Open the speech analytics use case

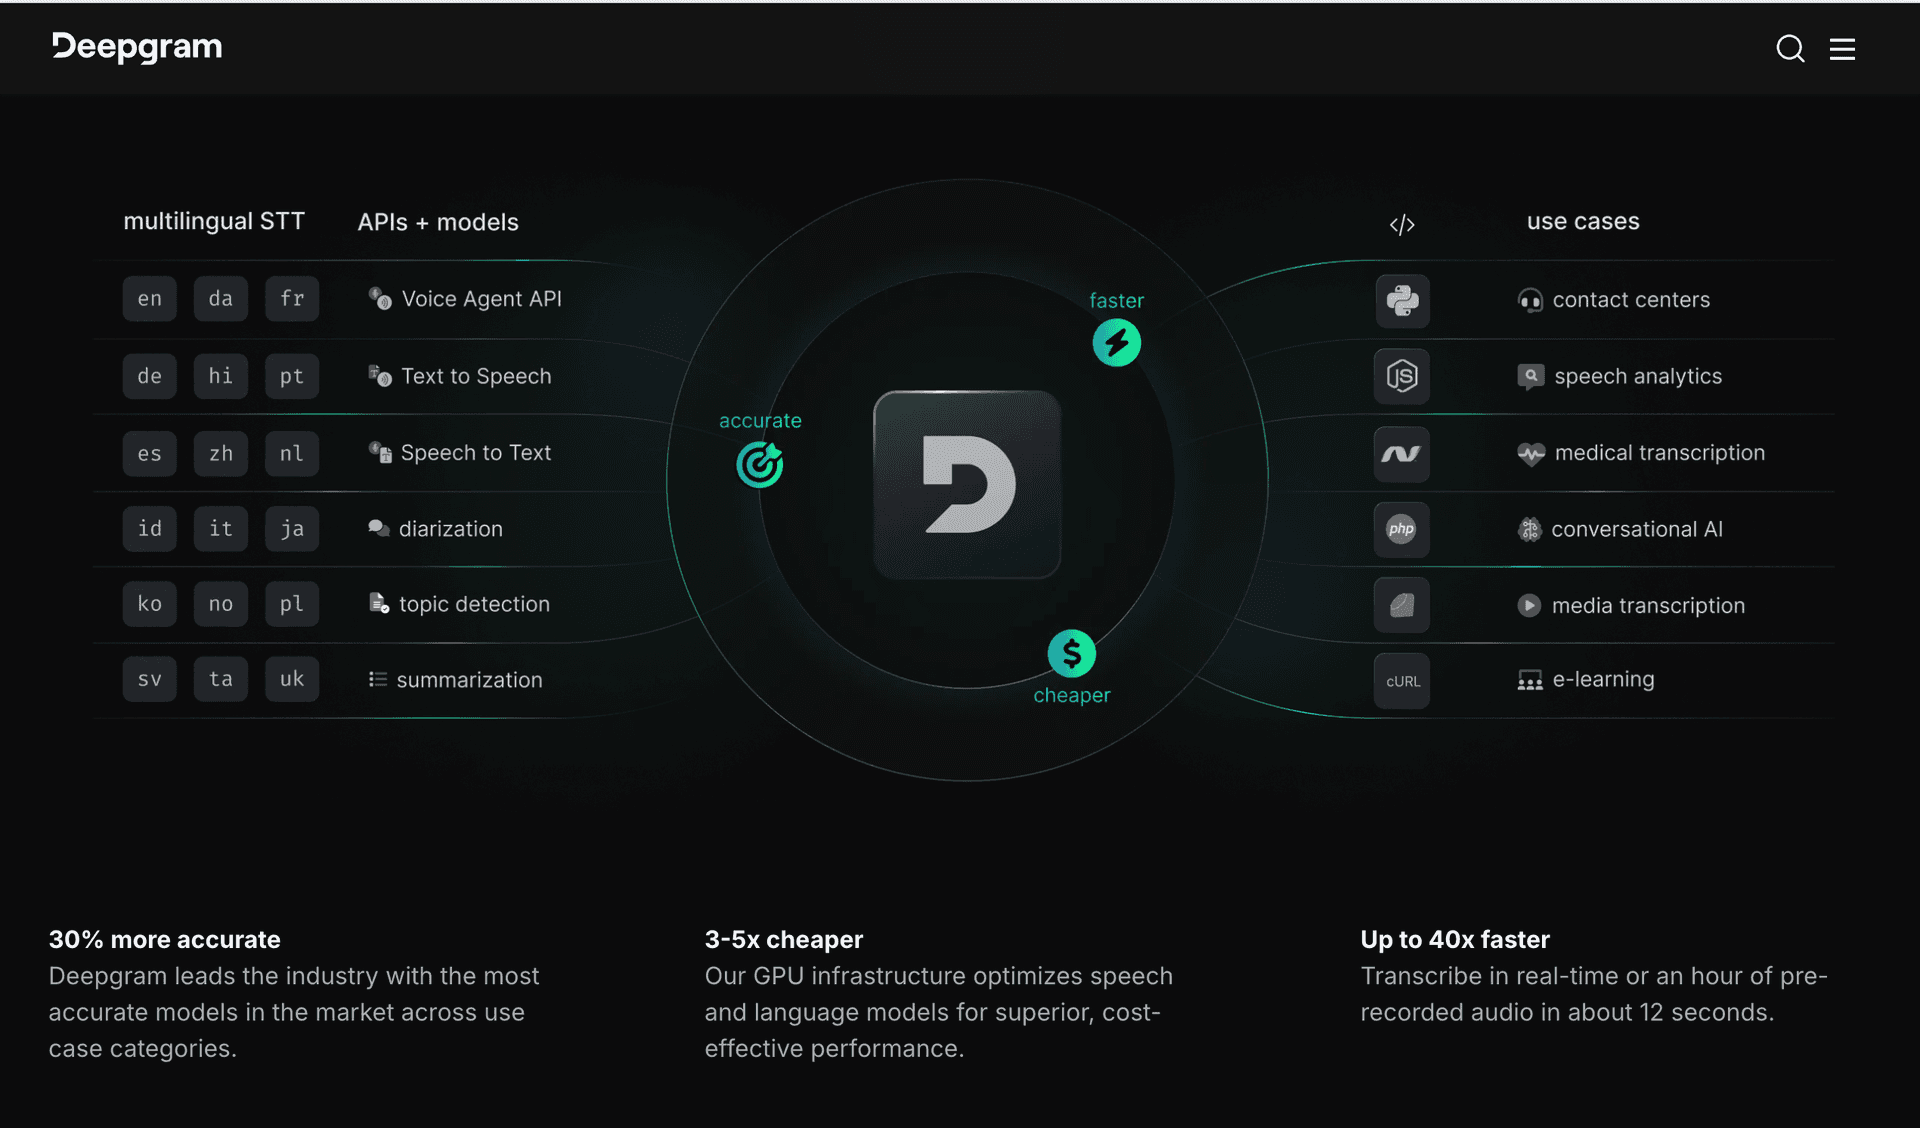point(1638,376)
